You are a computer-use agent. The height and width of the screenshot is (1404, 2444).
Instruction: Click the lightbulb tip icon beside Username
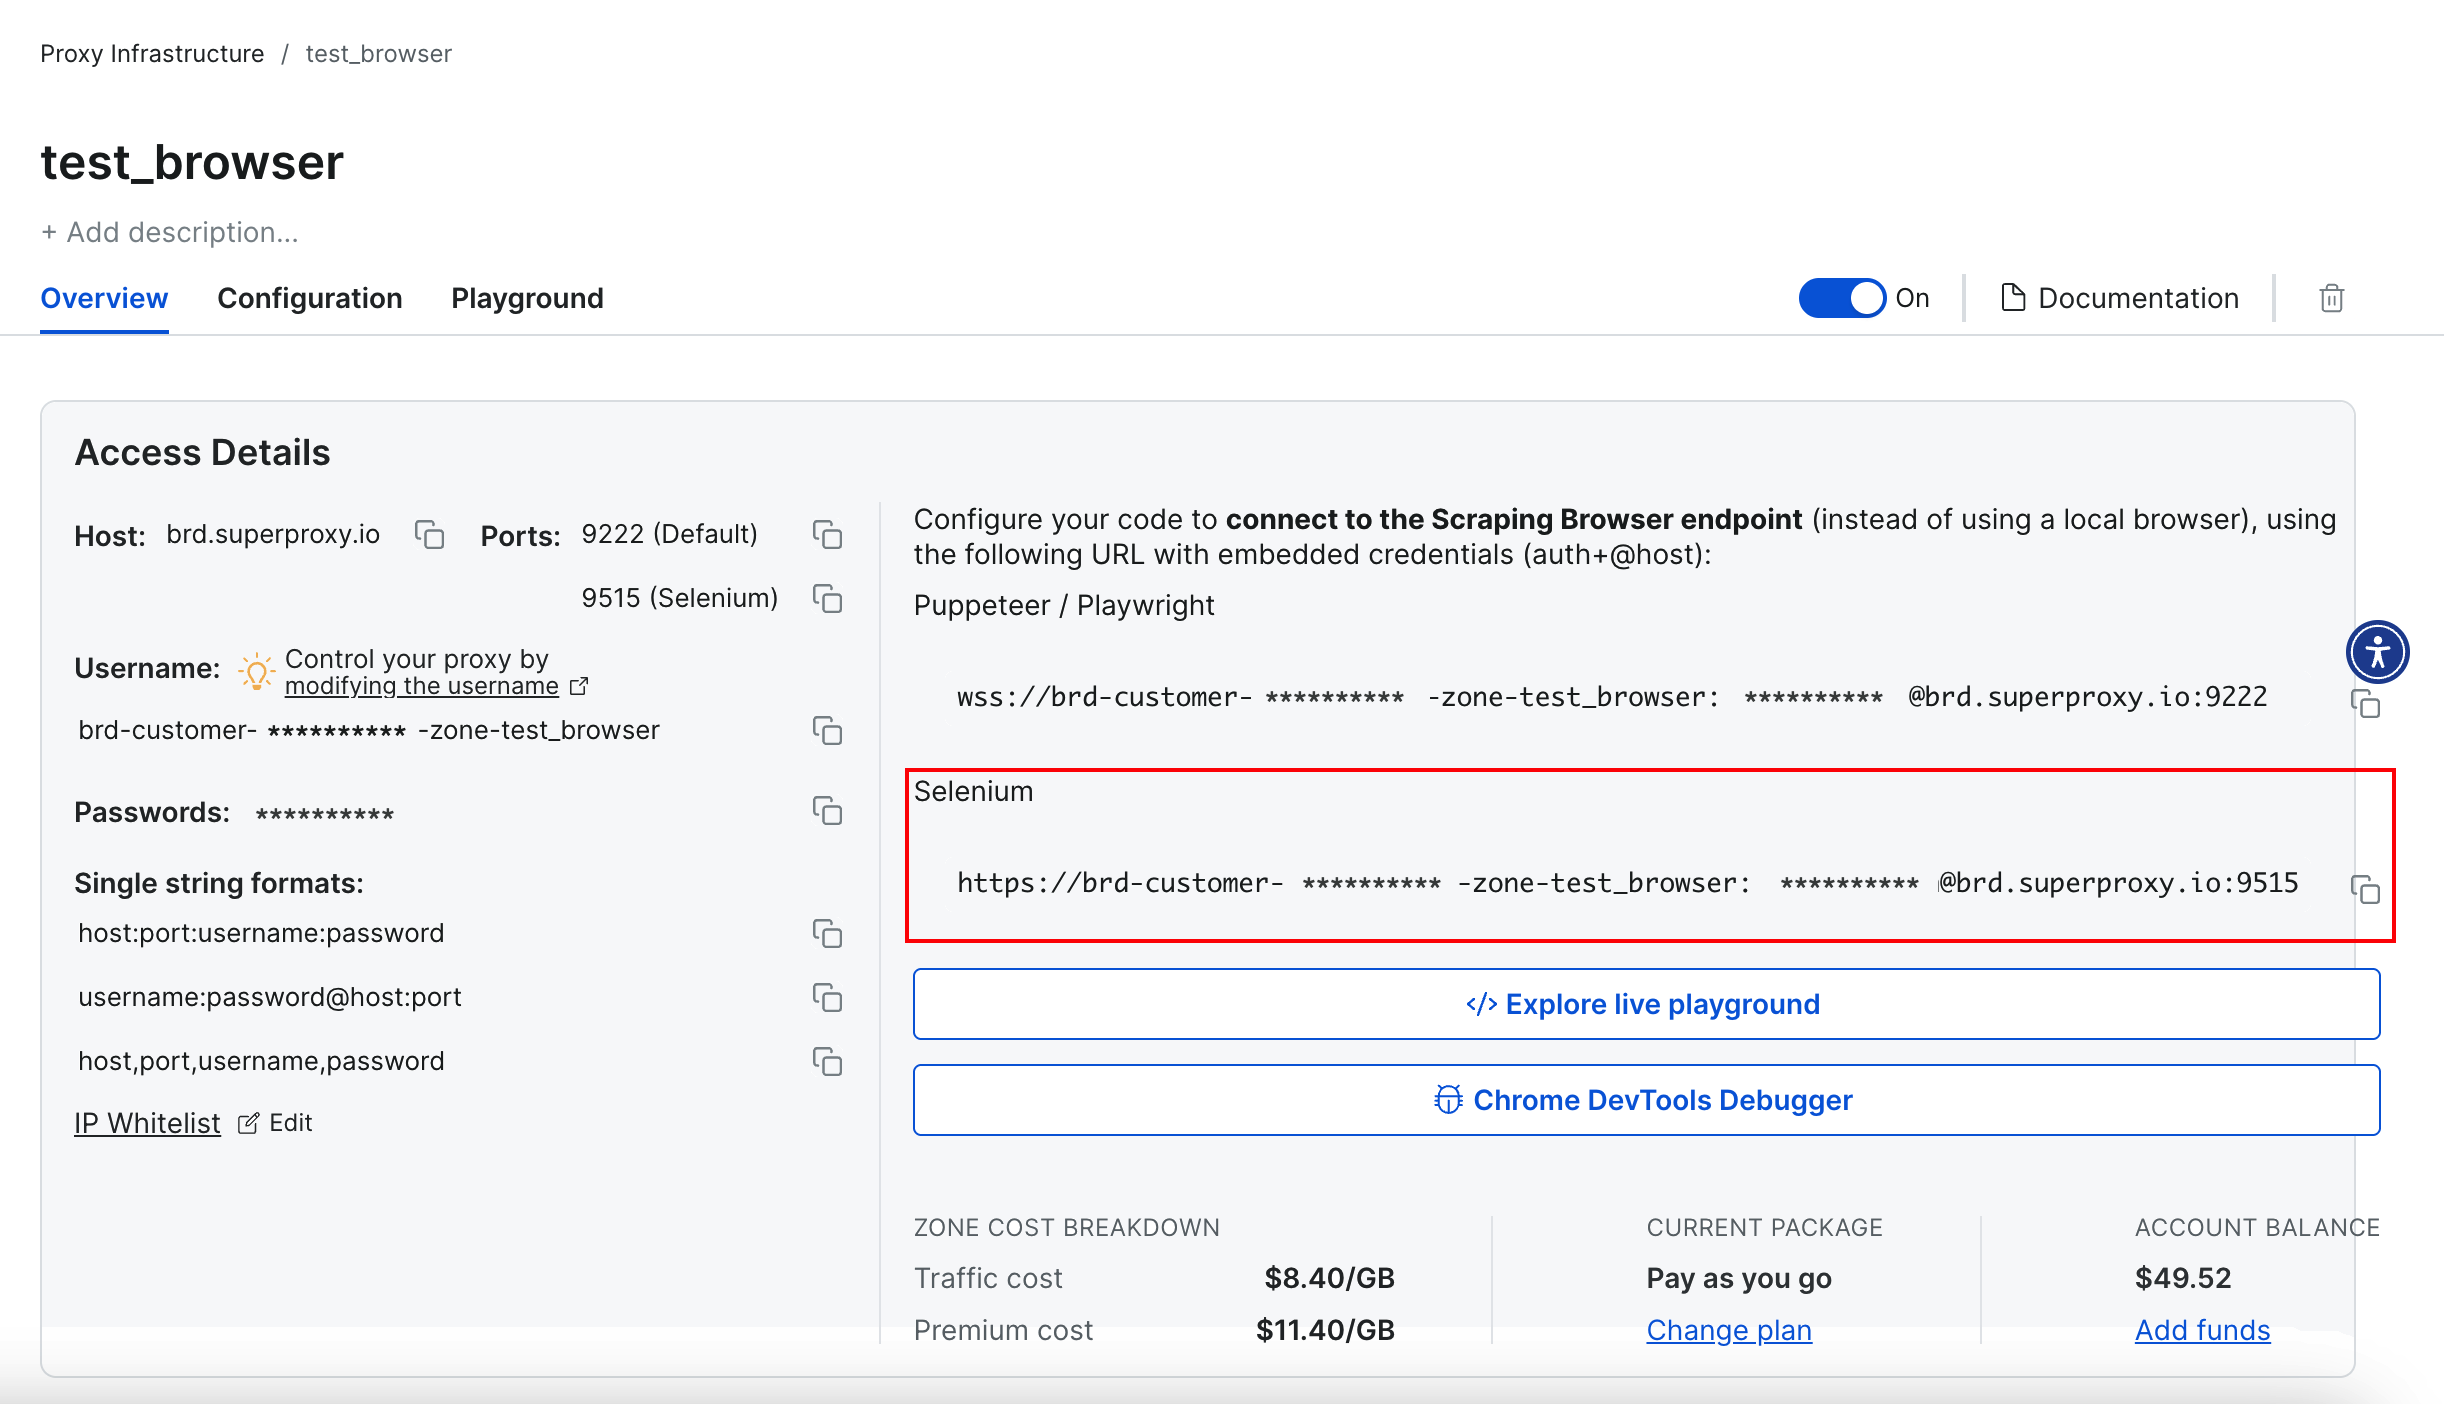click(256, 671)
